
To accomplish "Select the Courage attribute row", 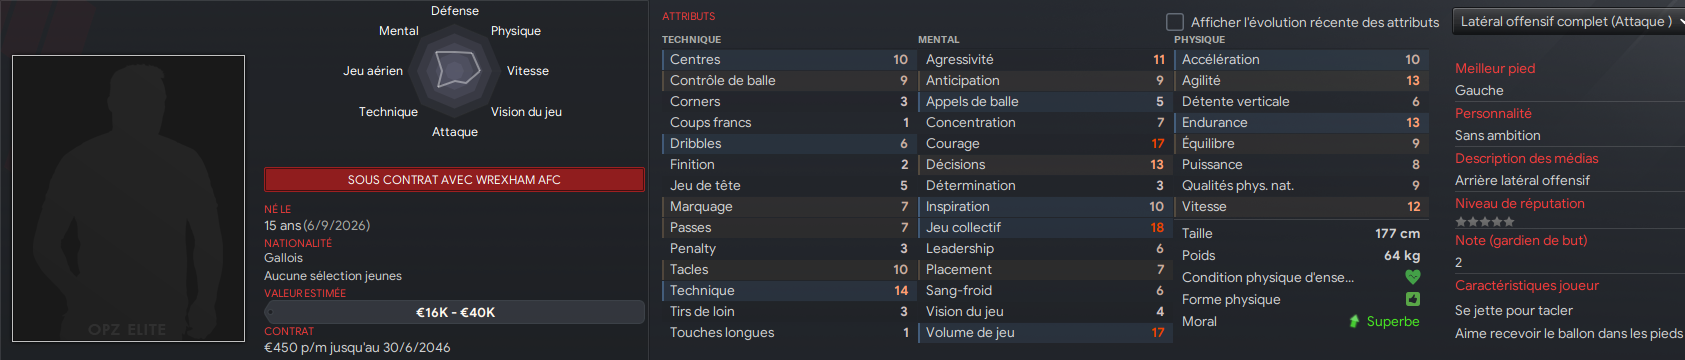I will coord(1044,144).
